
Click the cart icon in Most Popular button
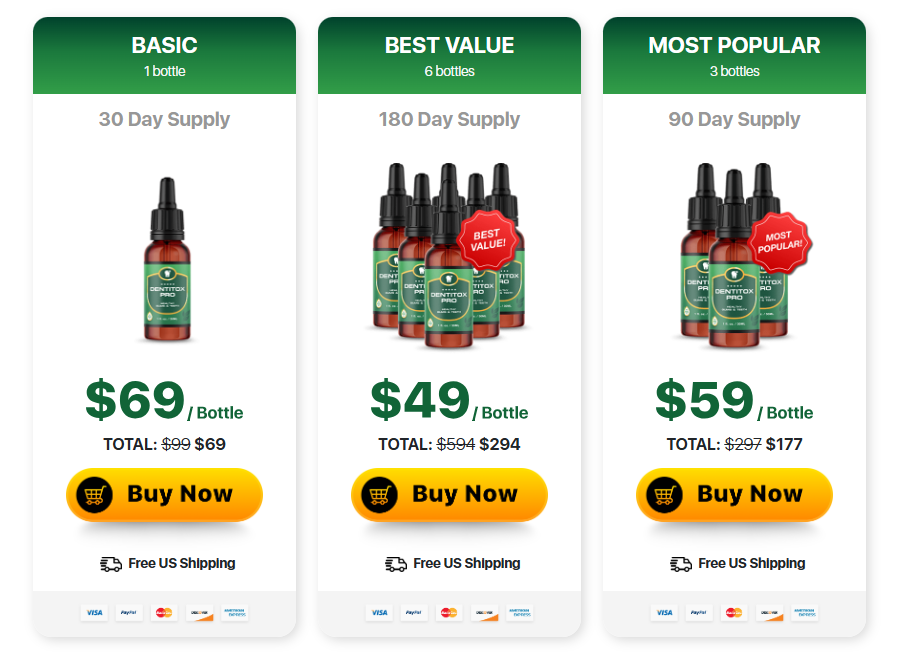pos(665,495)
